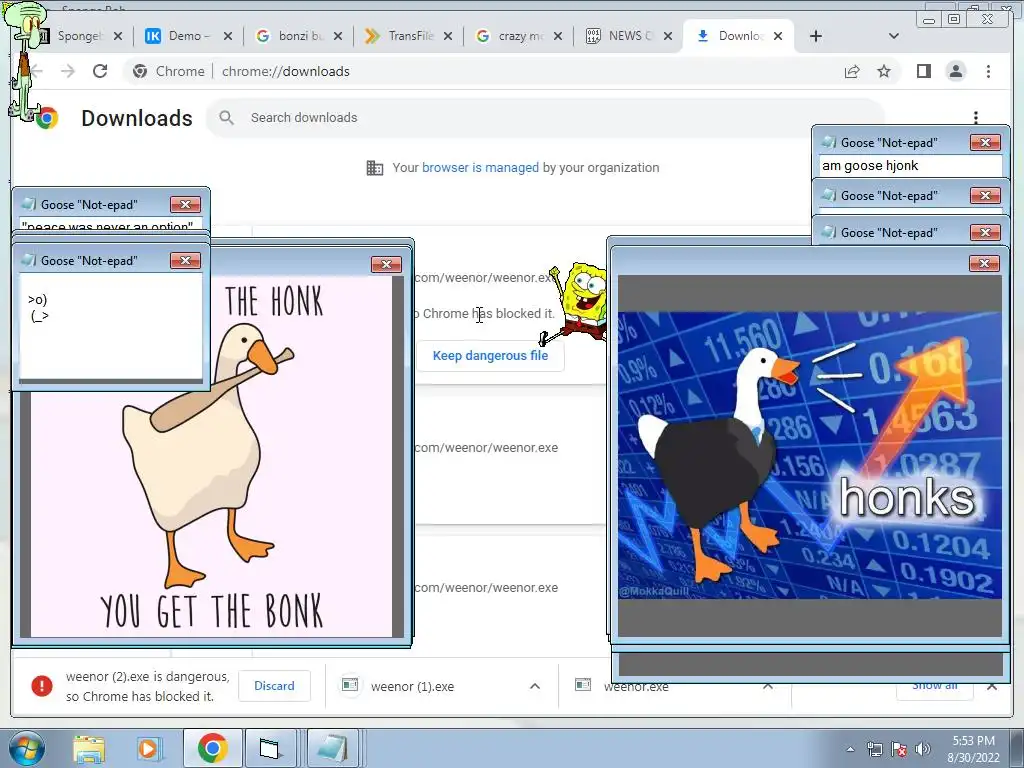Close the NEWS tab
The width and height of the screenshot is (1024, 768).
click(668, 36)
